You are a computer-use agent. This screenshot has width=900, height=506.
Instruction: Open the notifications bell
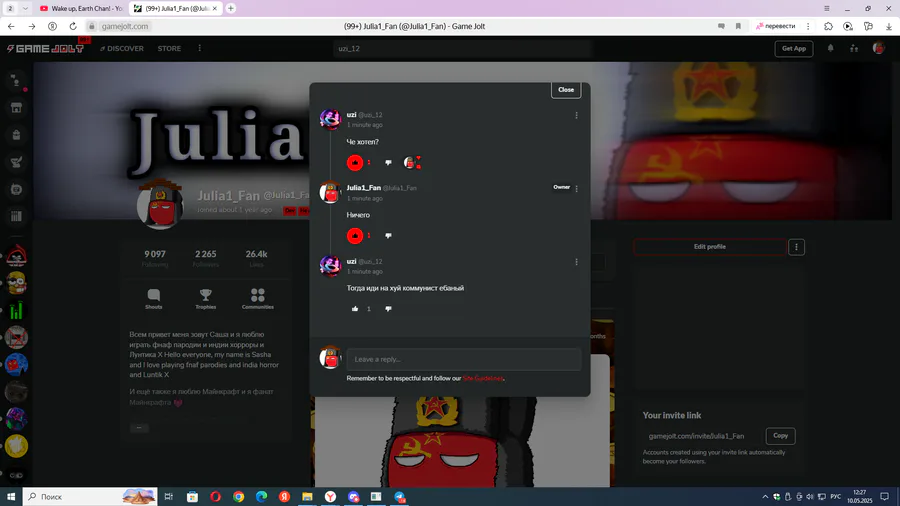pos(831,48)
